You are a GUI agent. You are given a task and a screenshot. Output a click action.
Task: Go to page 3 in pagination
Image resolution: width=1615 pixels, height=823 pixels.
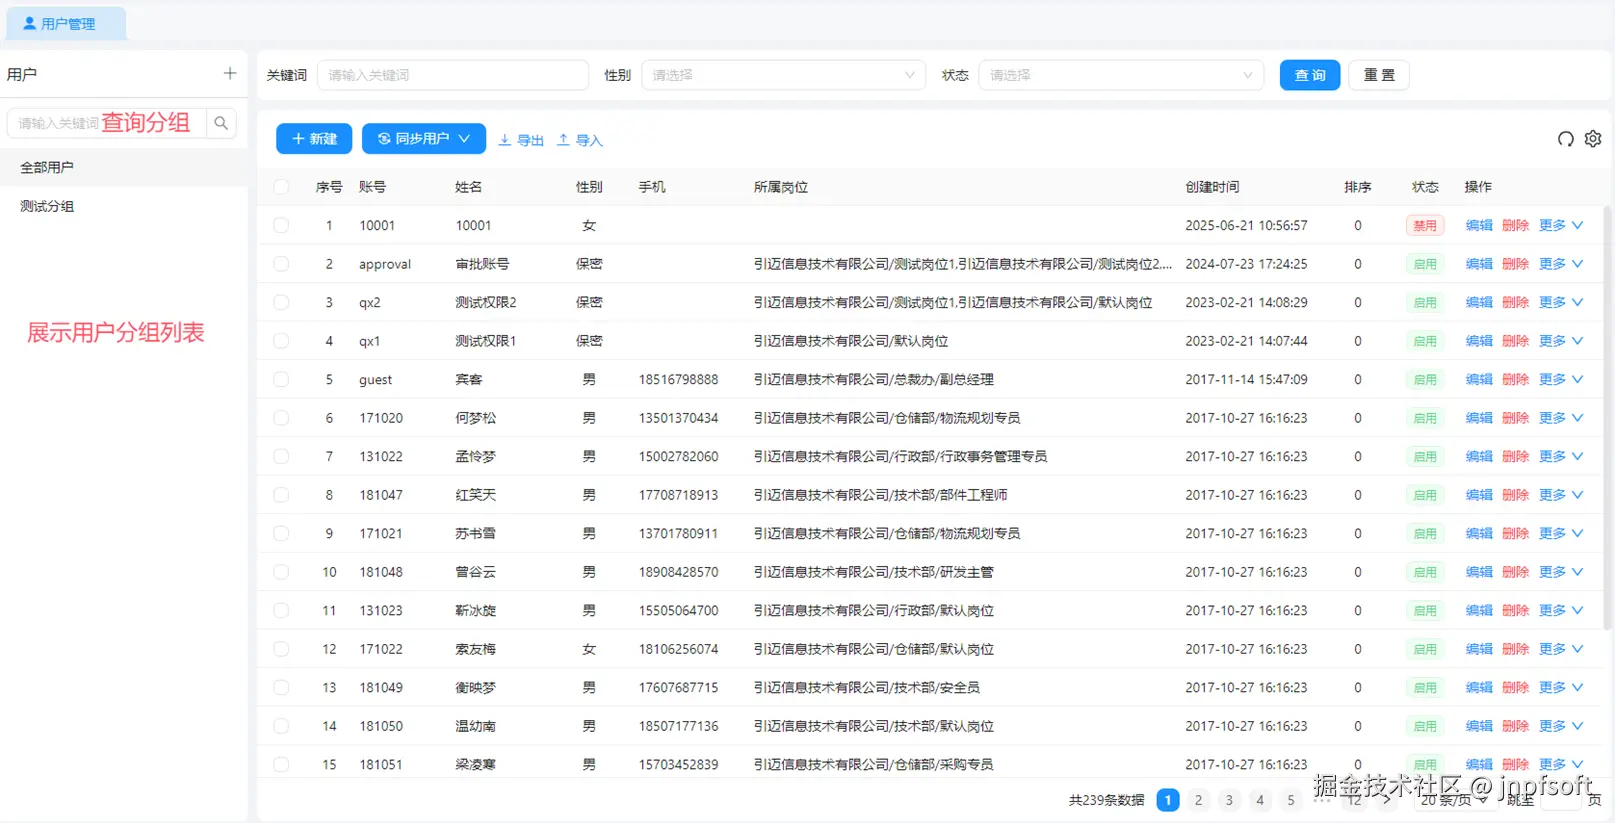pos(1229,800)
